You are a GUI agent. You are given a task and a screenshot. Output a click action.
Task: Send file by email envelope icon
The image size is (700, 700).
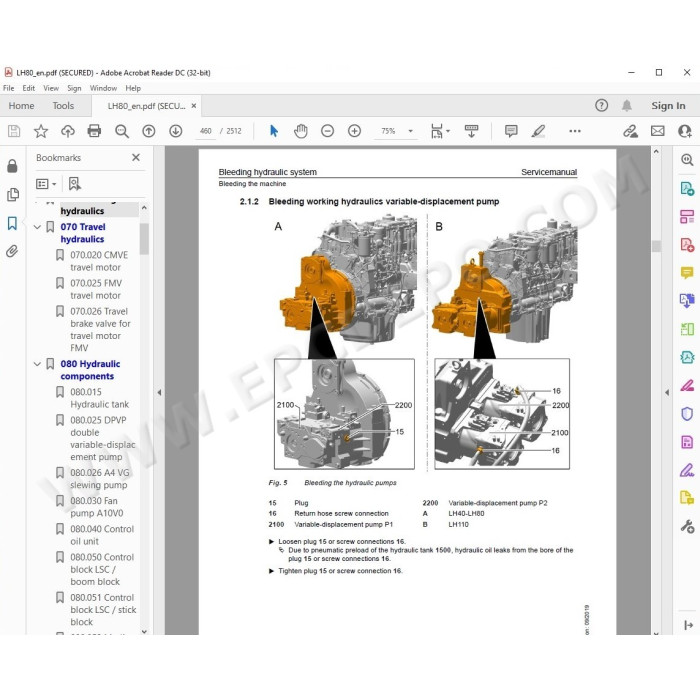658,131
